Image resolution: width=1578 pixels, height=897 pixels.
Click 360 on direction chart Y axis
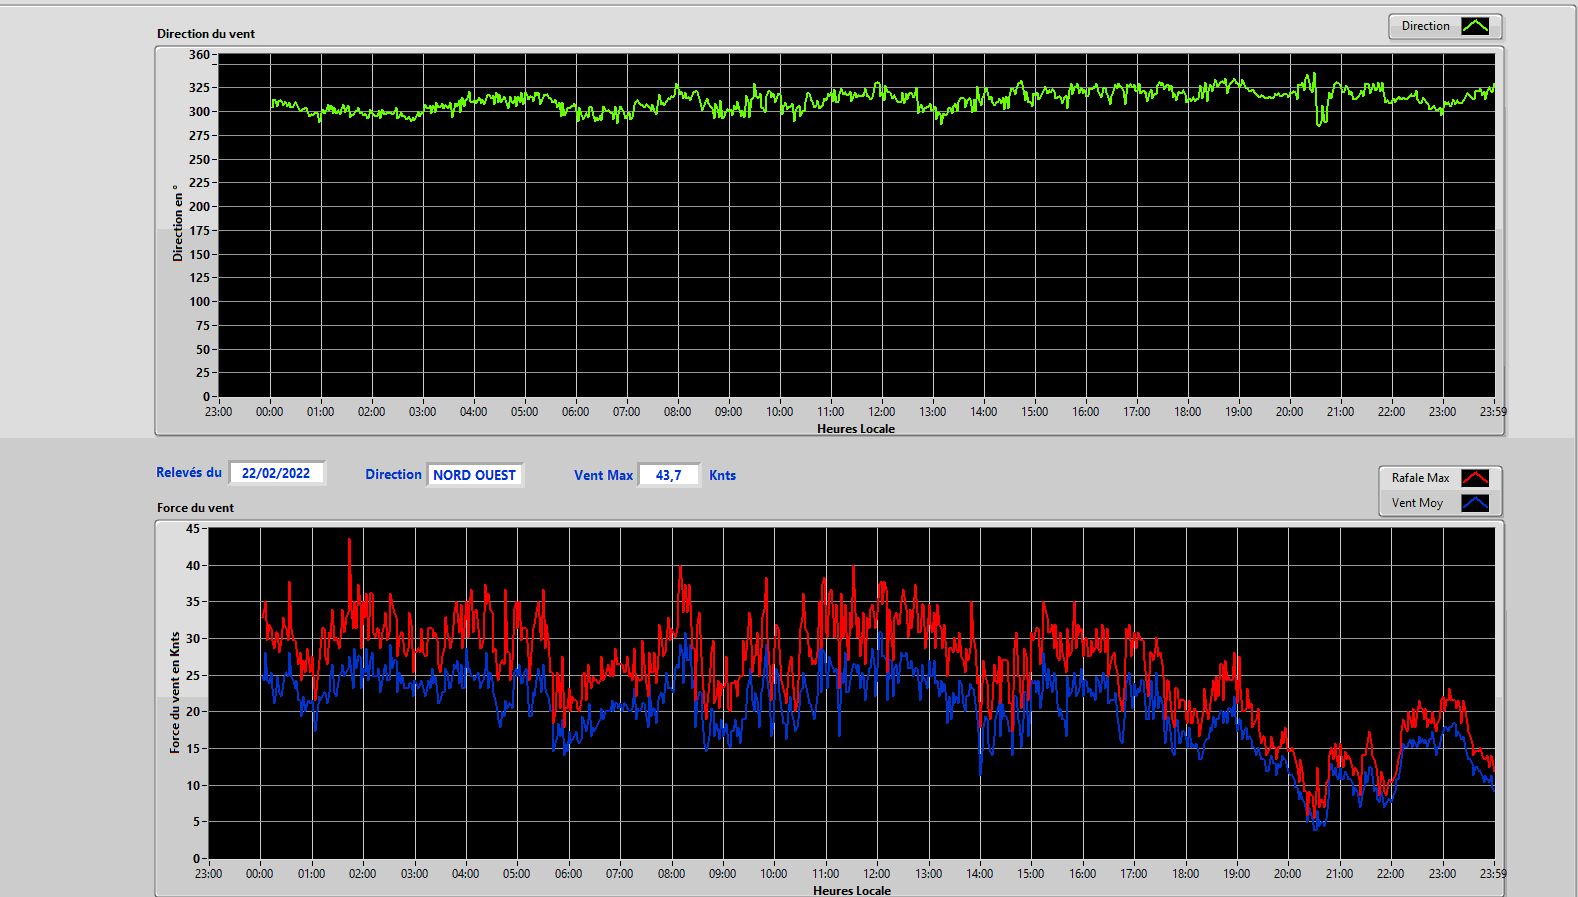point(199,55)
